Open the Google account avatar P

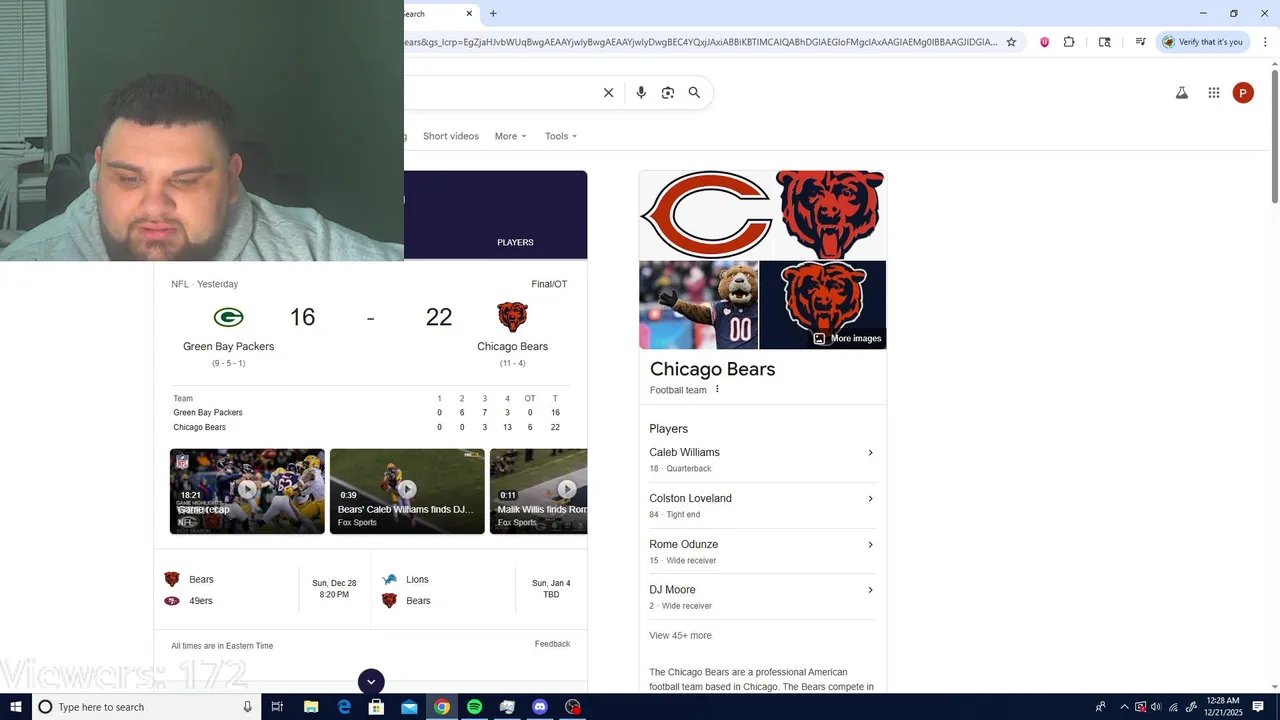[x=1243, y=93]
